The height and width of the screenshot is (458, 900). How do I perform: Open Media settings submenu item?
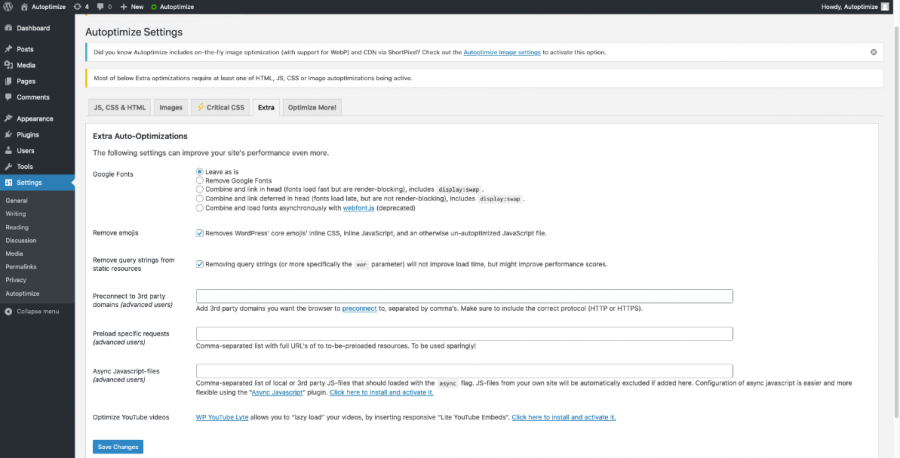[x=14, y=254]
